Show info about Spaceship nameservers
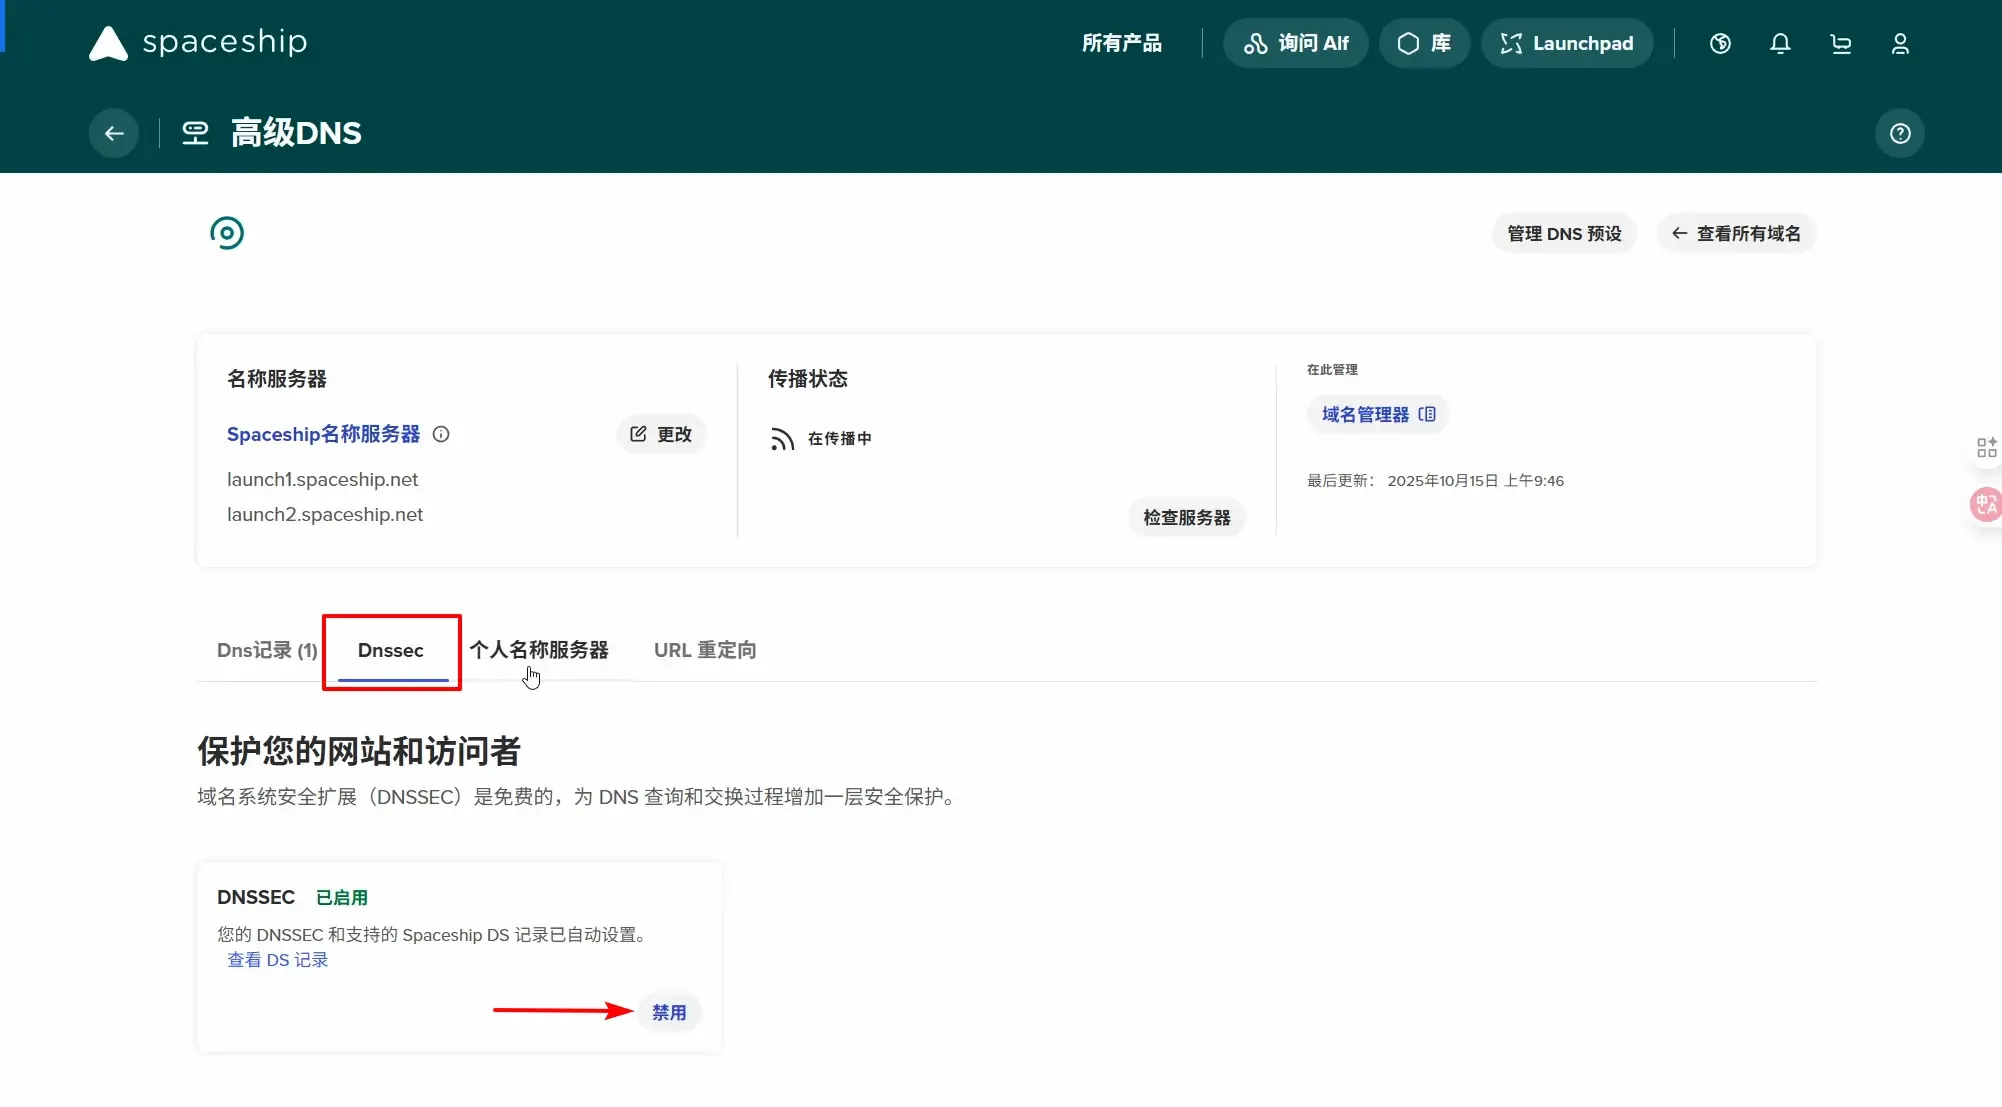The image size is (2002, 1107). click(x=441, y=434)
